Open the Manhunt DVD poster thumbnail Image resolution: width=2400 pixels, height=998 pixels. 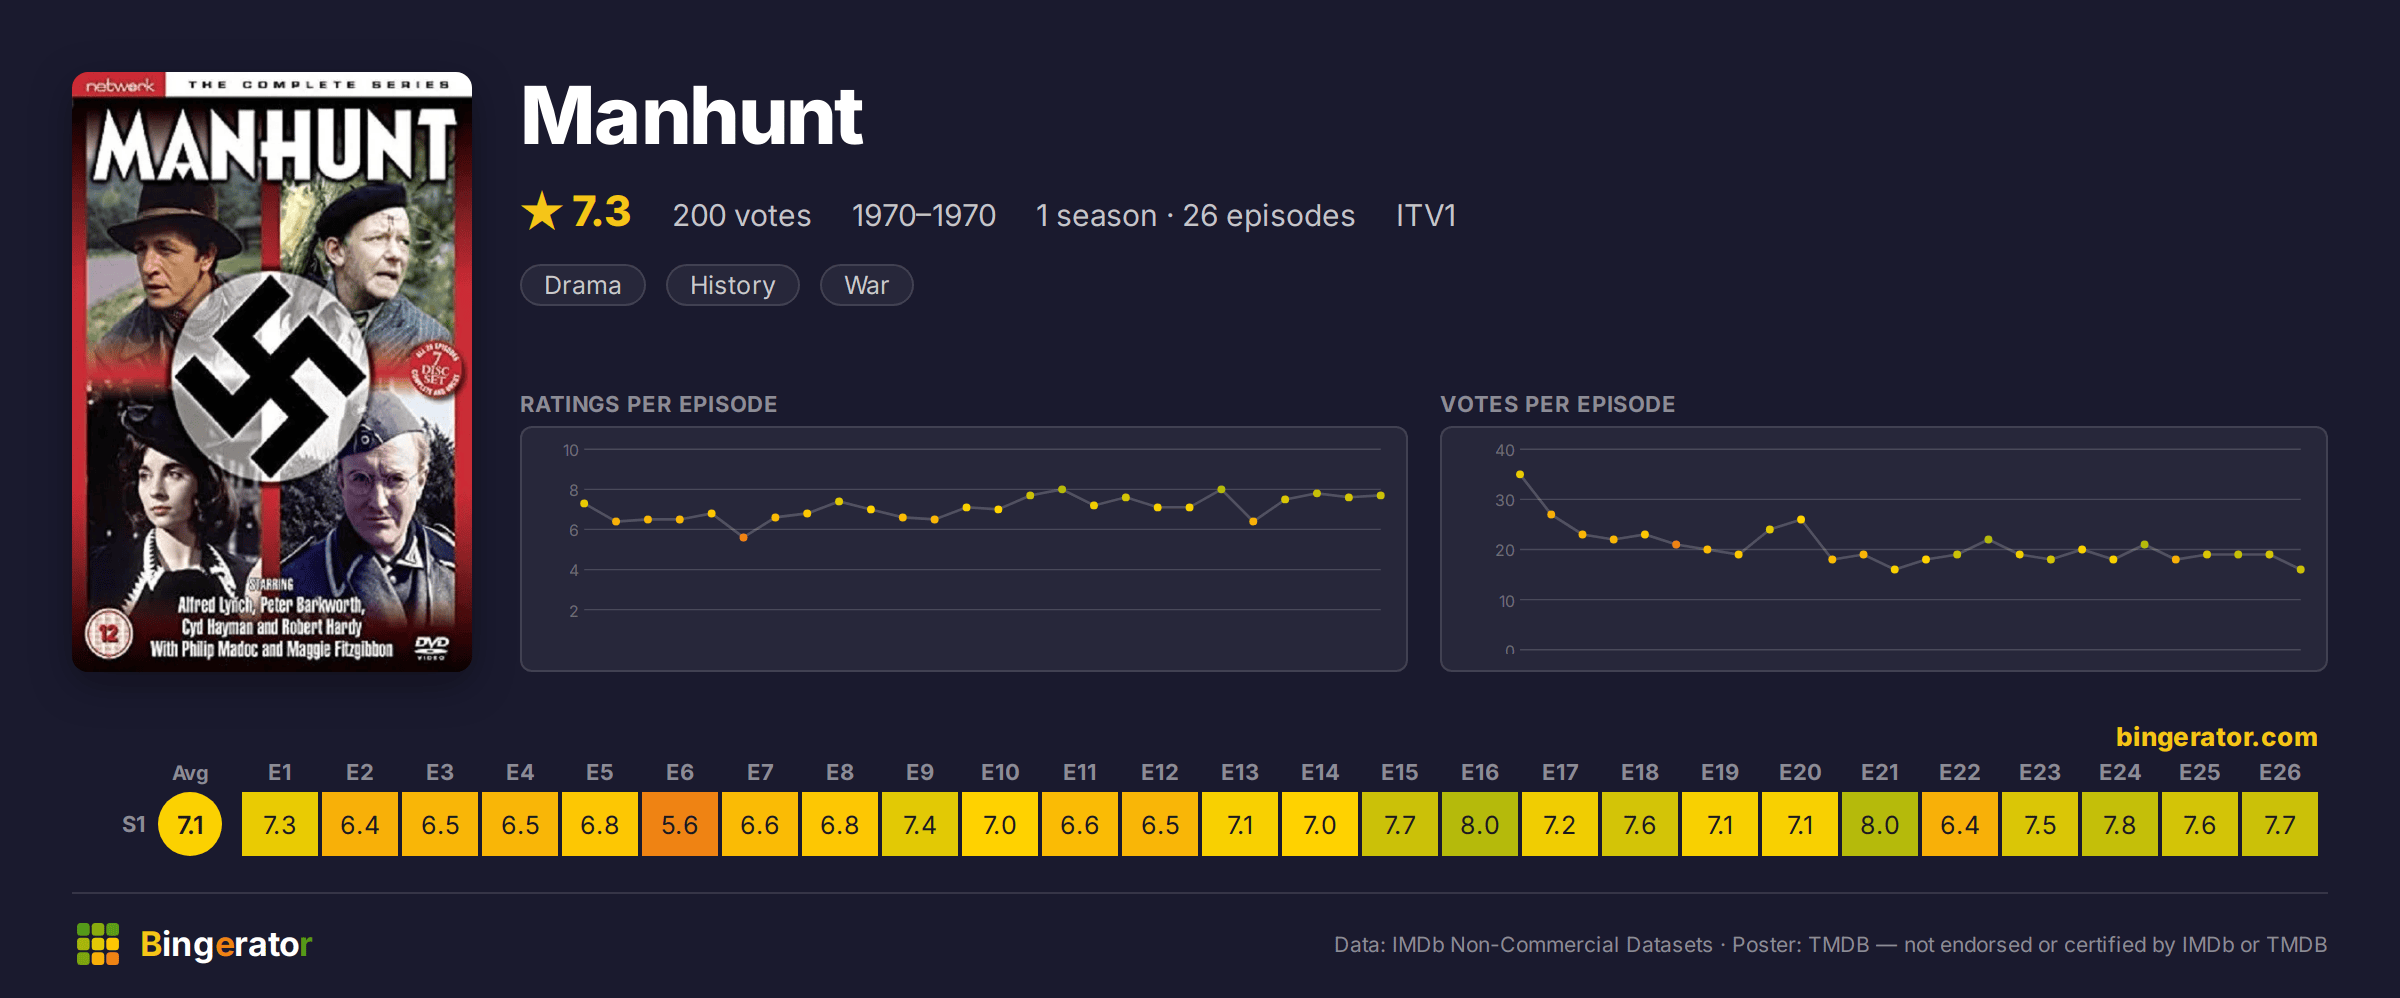[272, 371]
